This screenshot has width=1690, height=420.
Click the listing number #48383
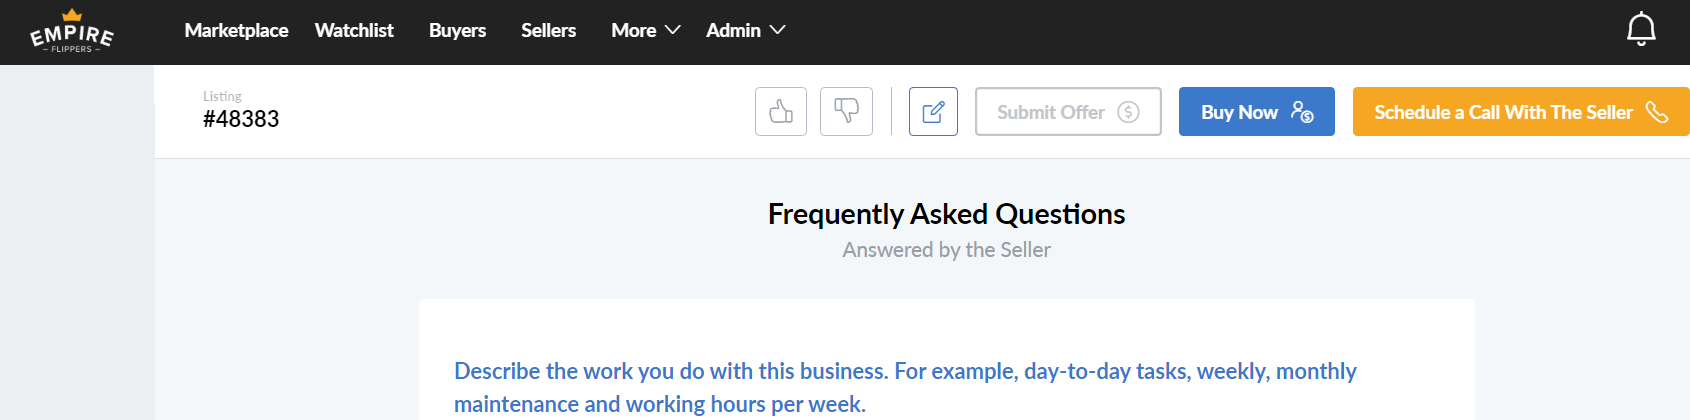coord(241,119)
